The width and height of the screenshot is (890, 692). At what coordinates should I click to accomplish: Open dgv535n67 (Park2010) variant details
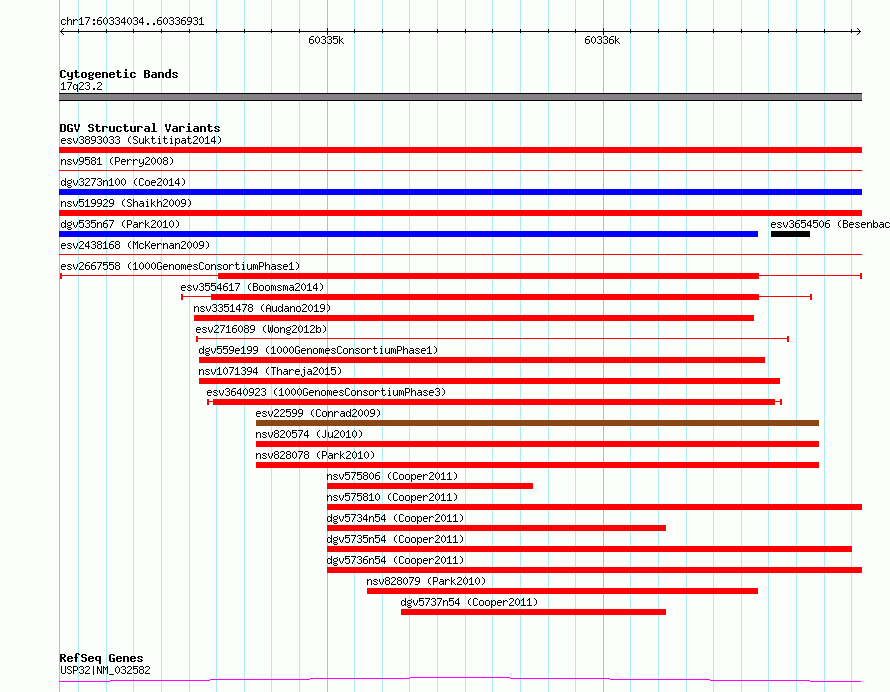point(120,224)
